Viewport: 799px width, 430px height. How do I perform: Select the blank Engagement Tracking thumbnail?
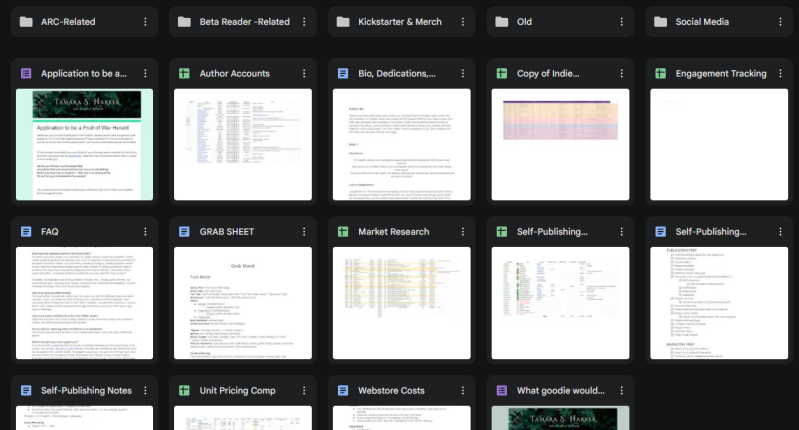pyautogui.click(x=719, y=145)
